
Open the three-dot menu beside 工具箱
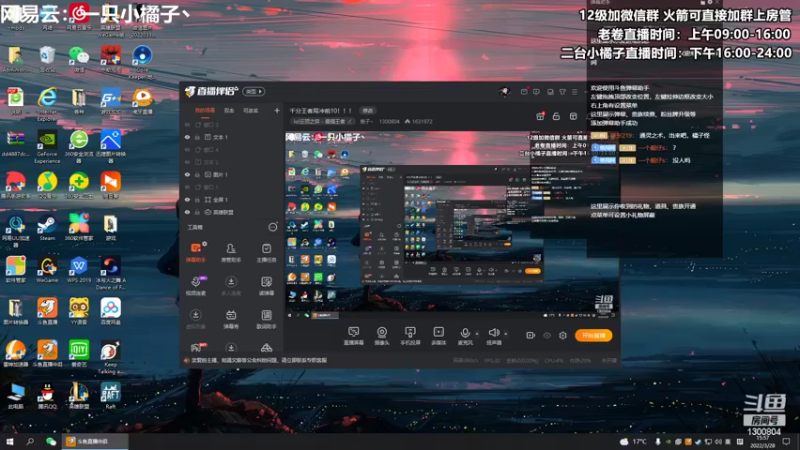(x=273, y=227)
